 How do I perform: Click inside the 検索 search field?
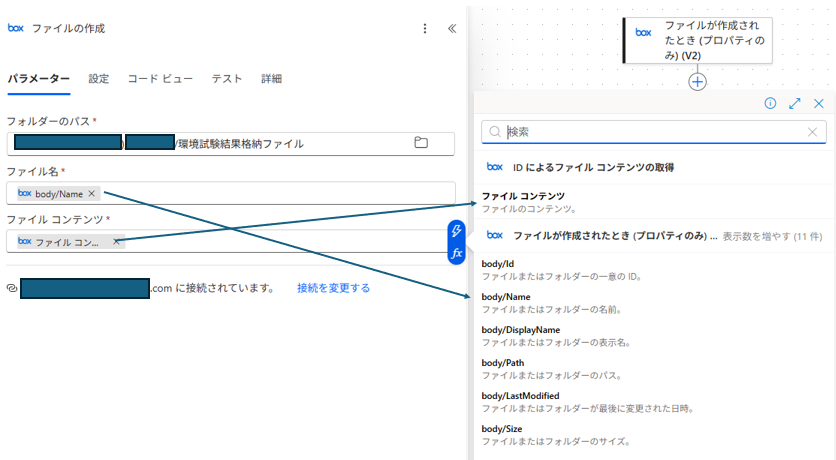click(x=654, y=132)
